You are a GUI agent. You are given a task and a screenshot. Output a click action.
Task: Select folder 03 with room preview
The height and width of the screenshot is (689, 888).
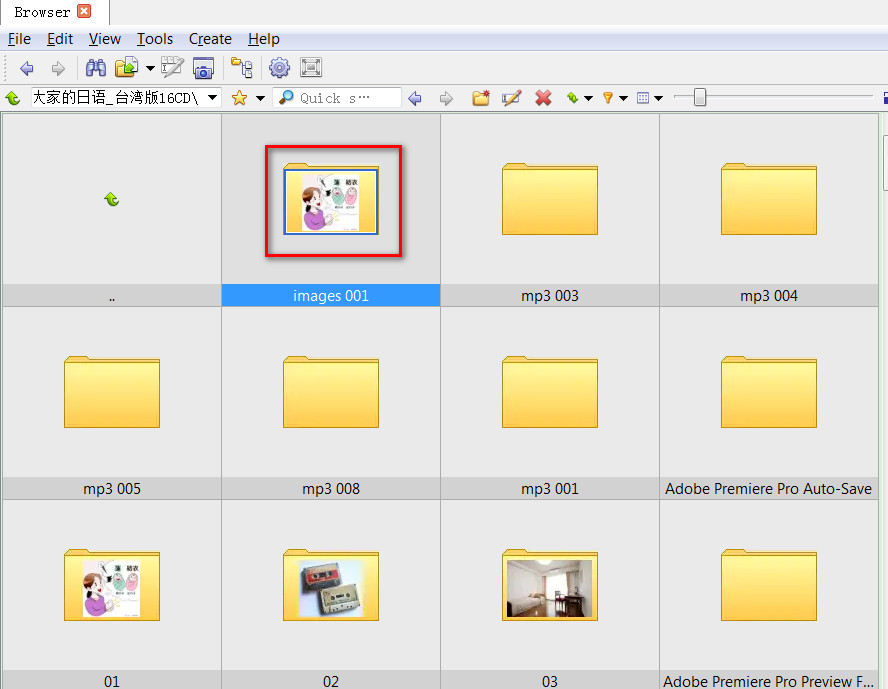coord(550,585)
